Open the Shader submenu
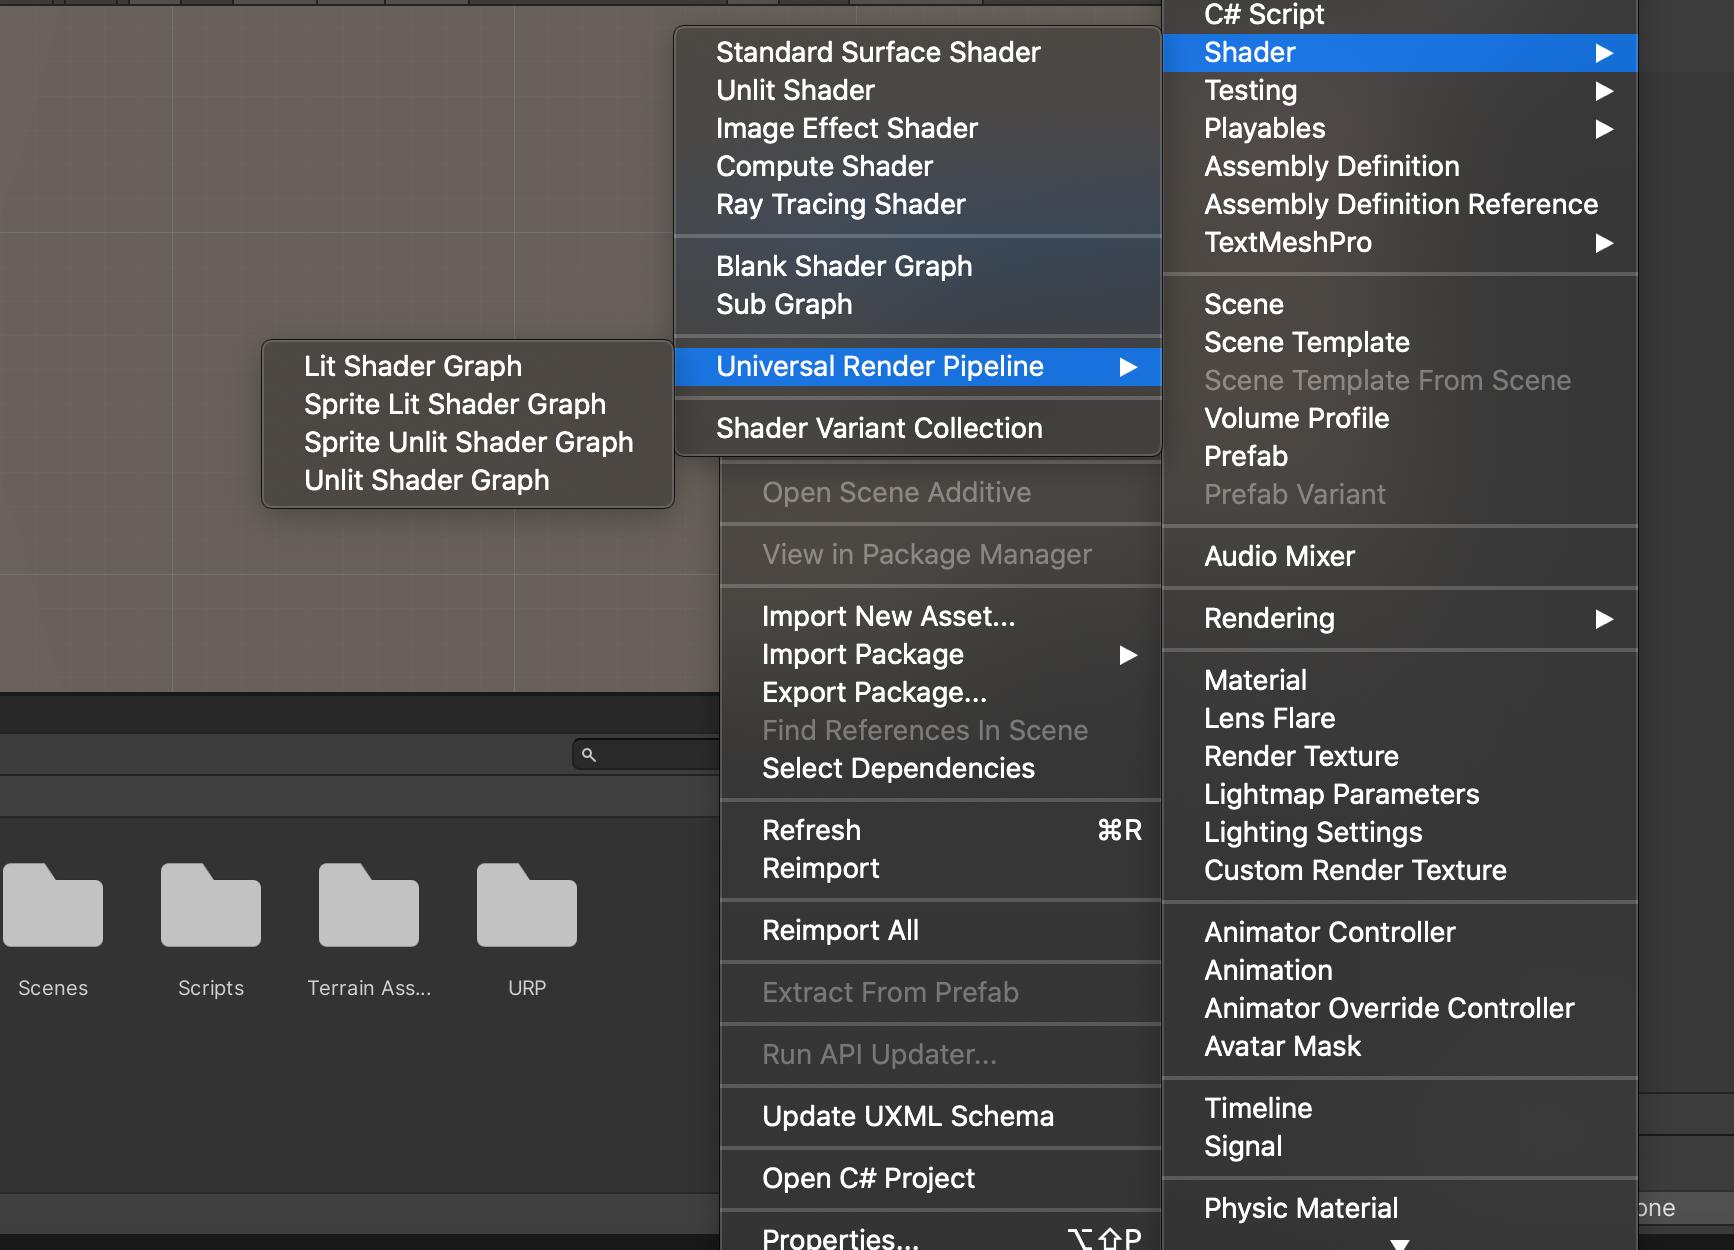Viewport: 1734px width, 1250px height. coord(1400,53)
